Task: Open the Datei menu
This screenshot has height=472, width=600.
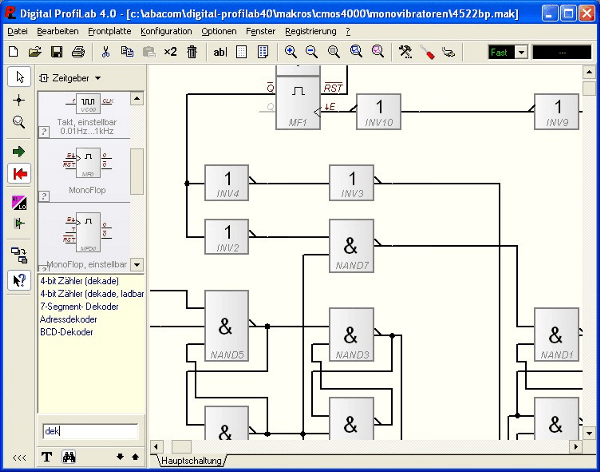Action: [x=18, y=31]
